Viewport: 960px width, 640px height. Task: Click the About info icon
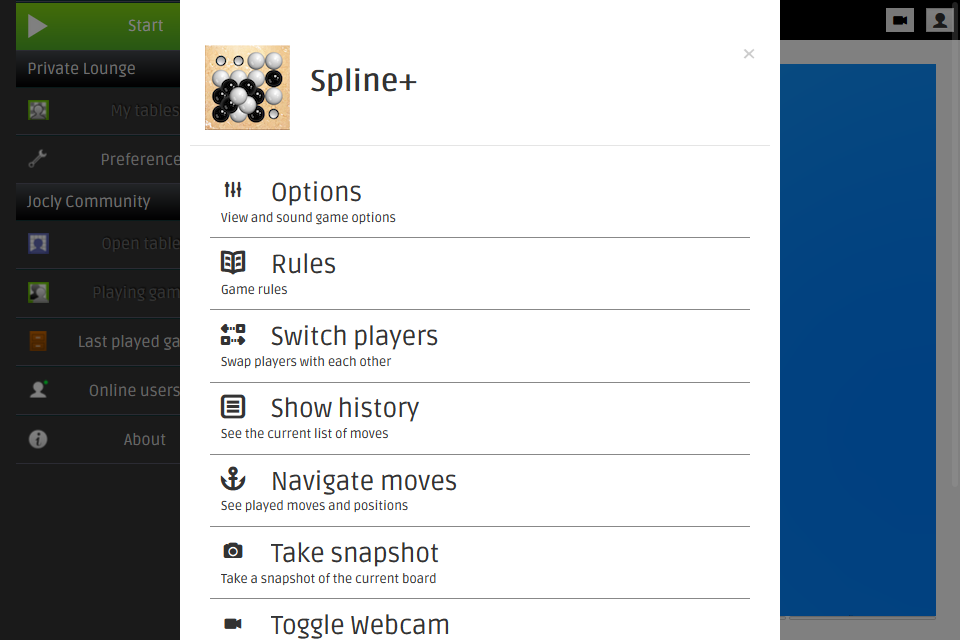(38, 439)
